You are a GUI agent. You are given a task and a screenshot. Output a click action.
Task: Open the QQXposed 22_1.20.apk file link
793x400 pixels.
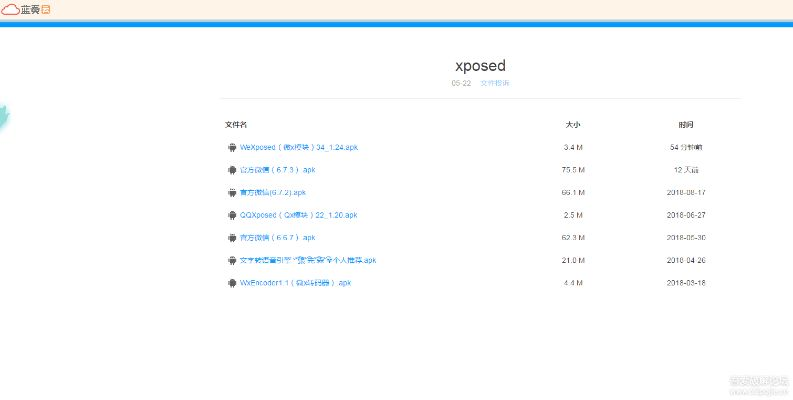pos(298,215)
